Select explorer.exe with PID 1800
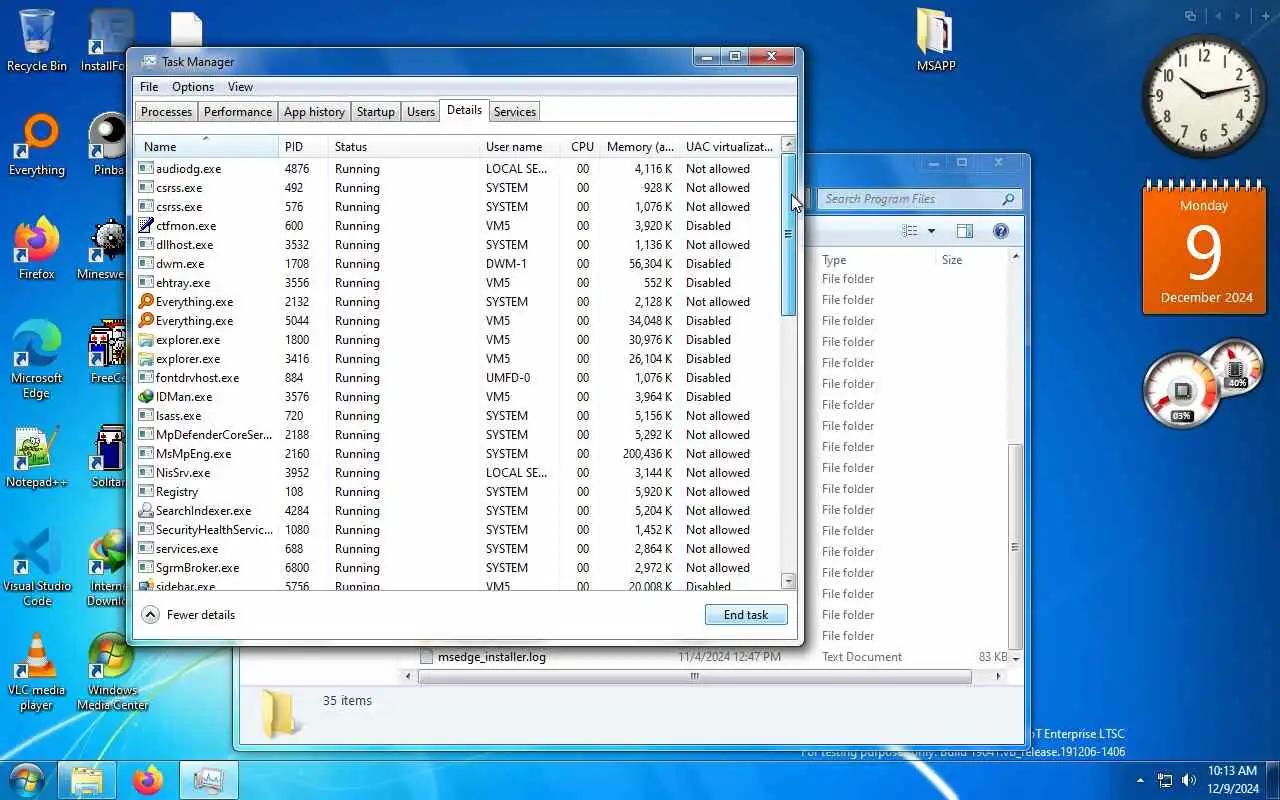Image resolution: width=1280 pixels, height=800 pixels. 458,340
